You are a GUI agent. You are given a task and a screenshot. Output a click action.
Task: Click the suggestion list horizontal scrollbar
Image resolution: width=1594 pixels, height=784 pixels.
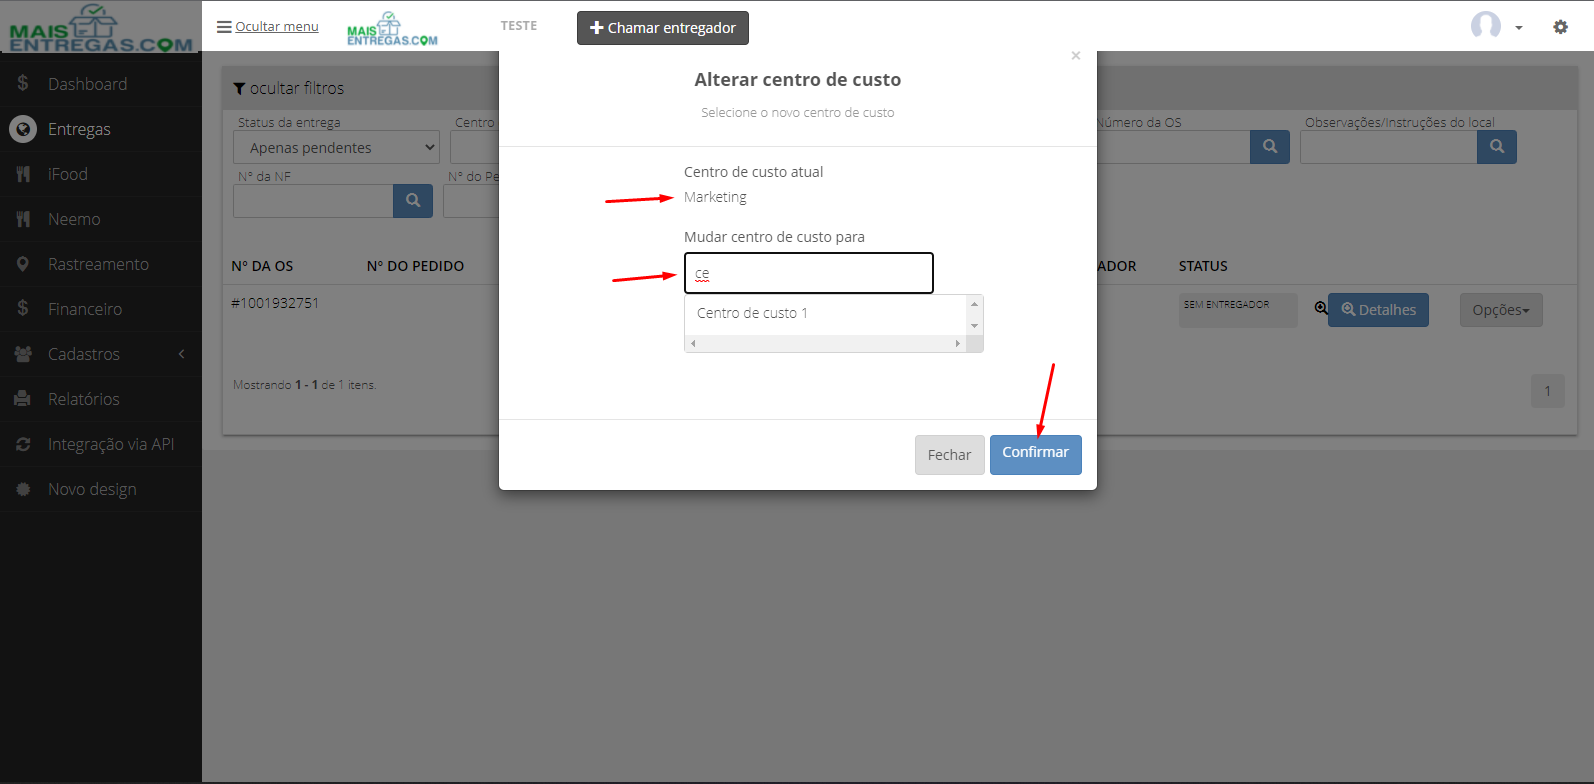825,343
